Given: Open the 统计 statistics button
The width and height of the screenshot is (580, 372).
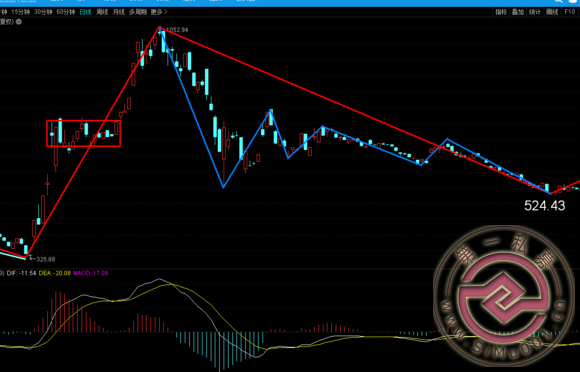Looking at the screenshot, I should click(x=535, y=12).
